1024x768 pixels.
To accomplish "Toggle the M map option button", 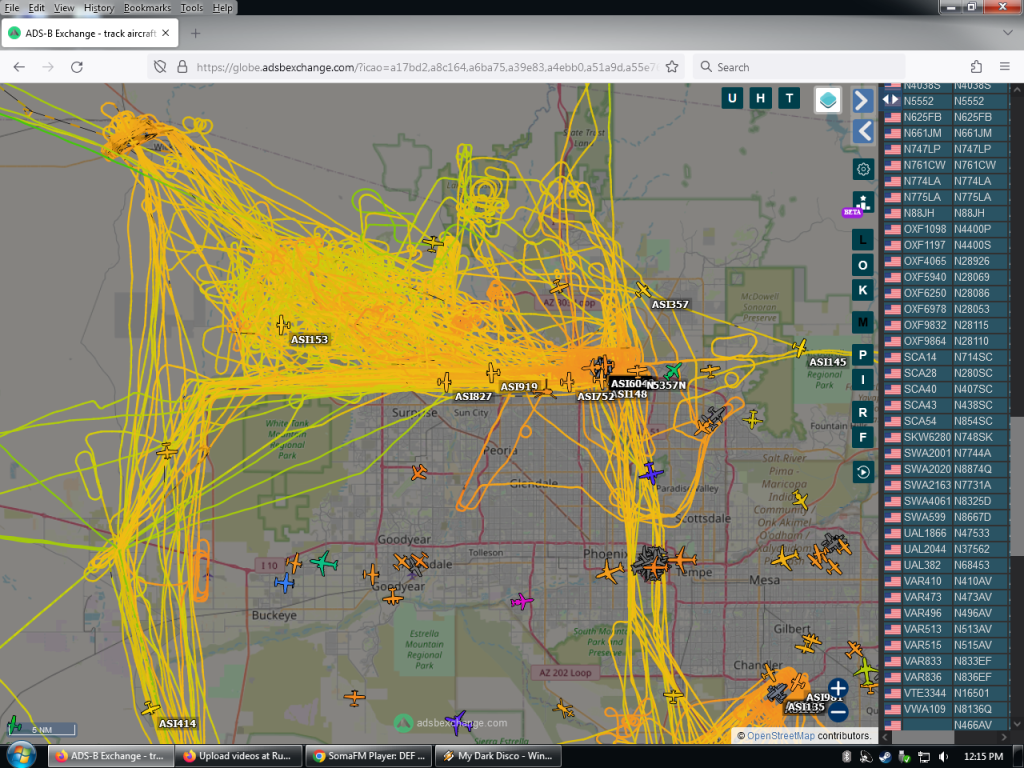I will [x=863, y=322].
